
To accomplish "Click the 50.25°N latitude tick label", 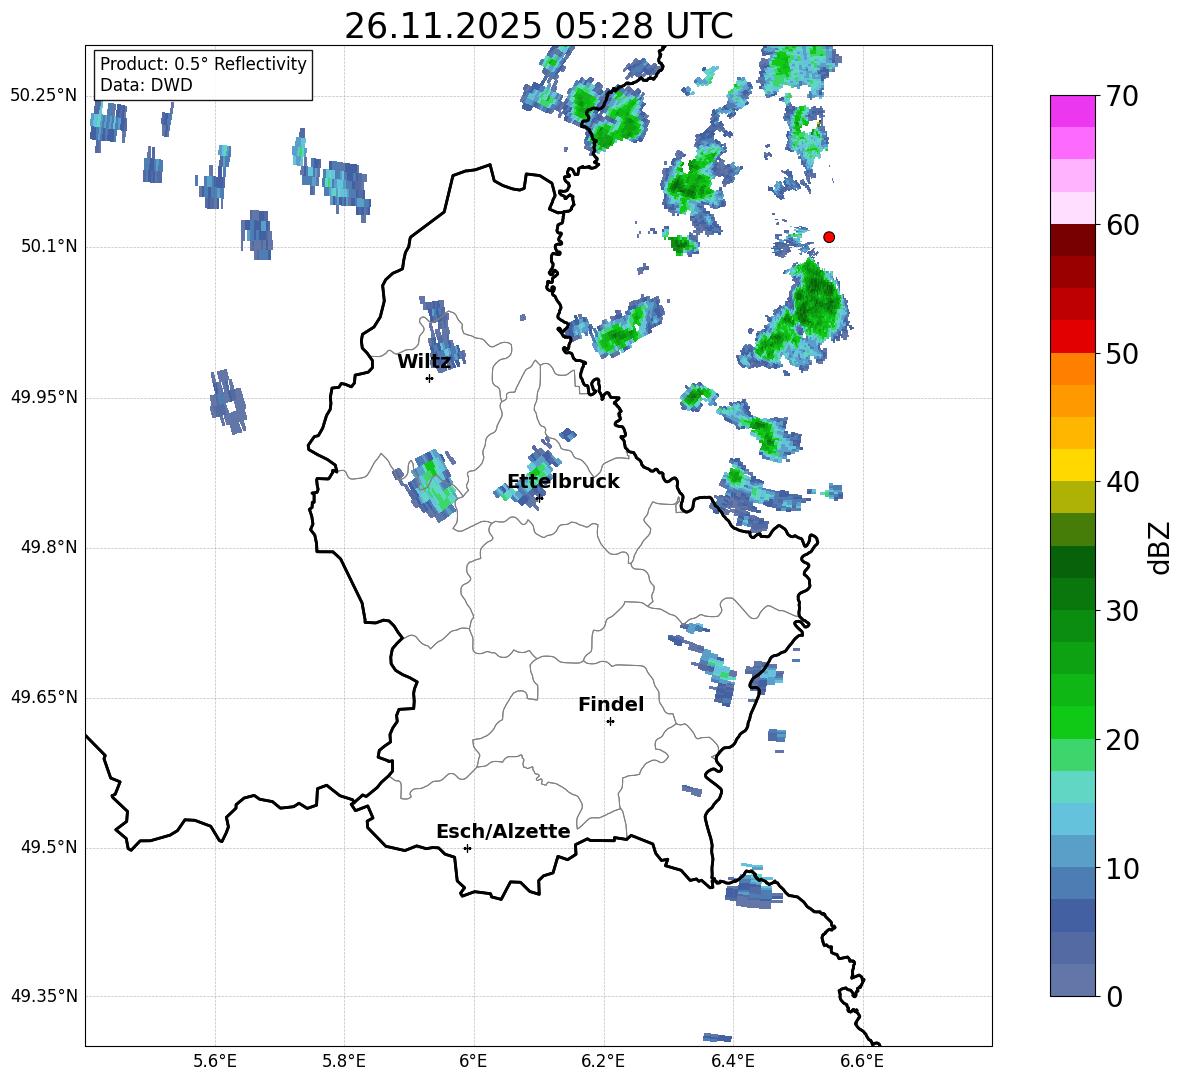I will click(x=44, y=96).
